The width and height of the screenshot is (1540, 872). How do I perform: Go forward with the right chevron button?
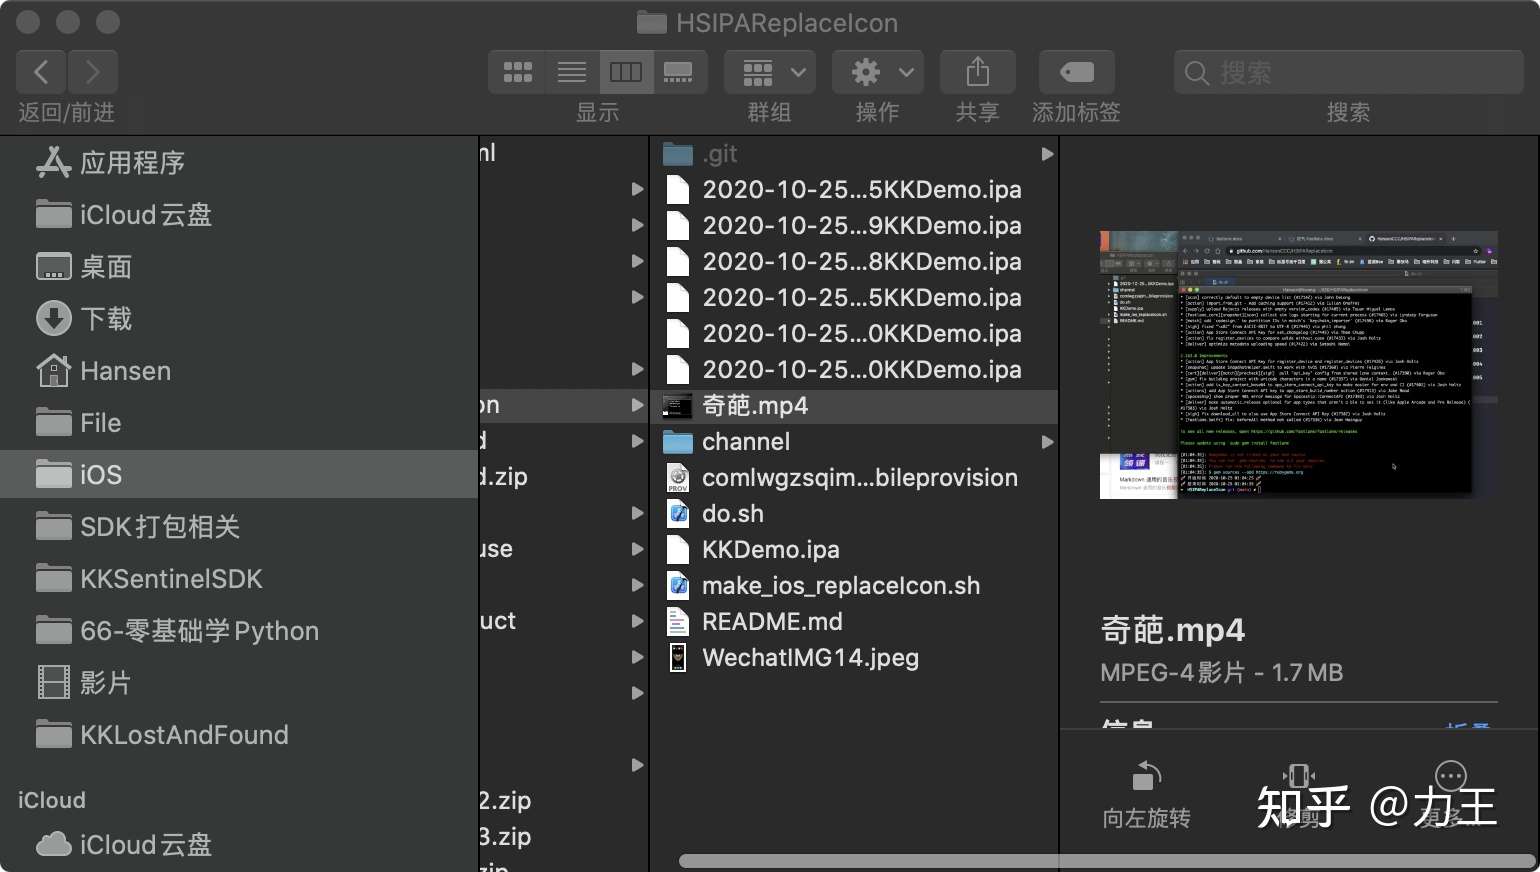pyautogui.click(x=93, y=72)
